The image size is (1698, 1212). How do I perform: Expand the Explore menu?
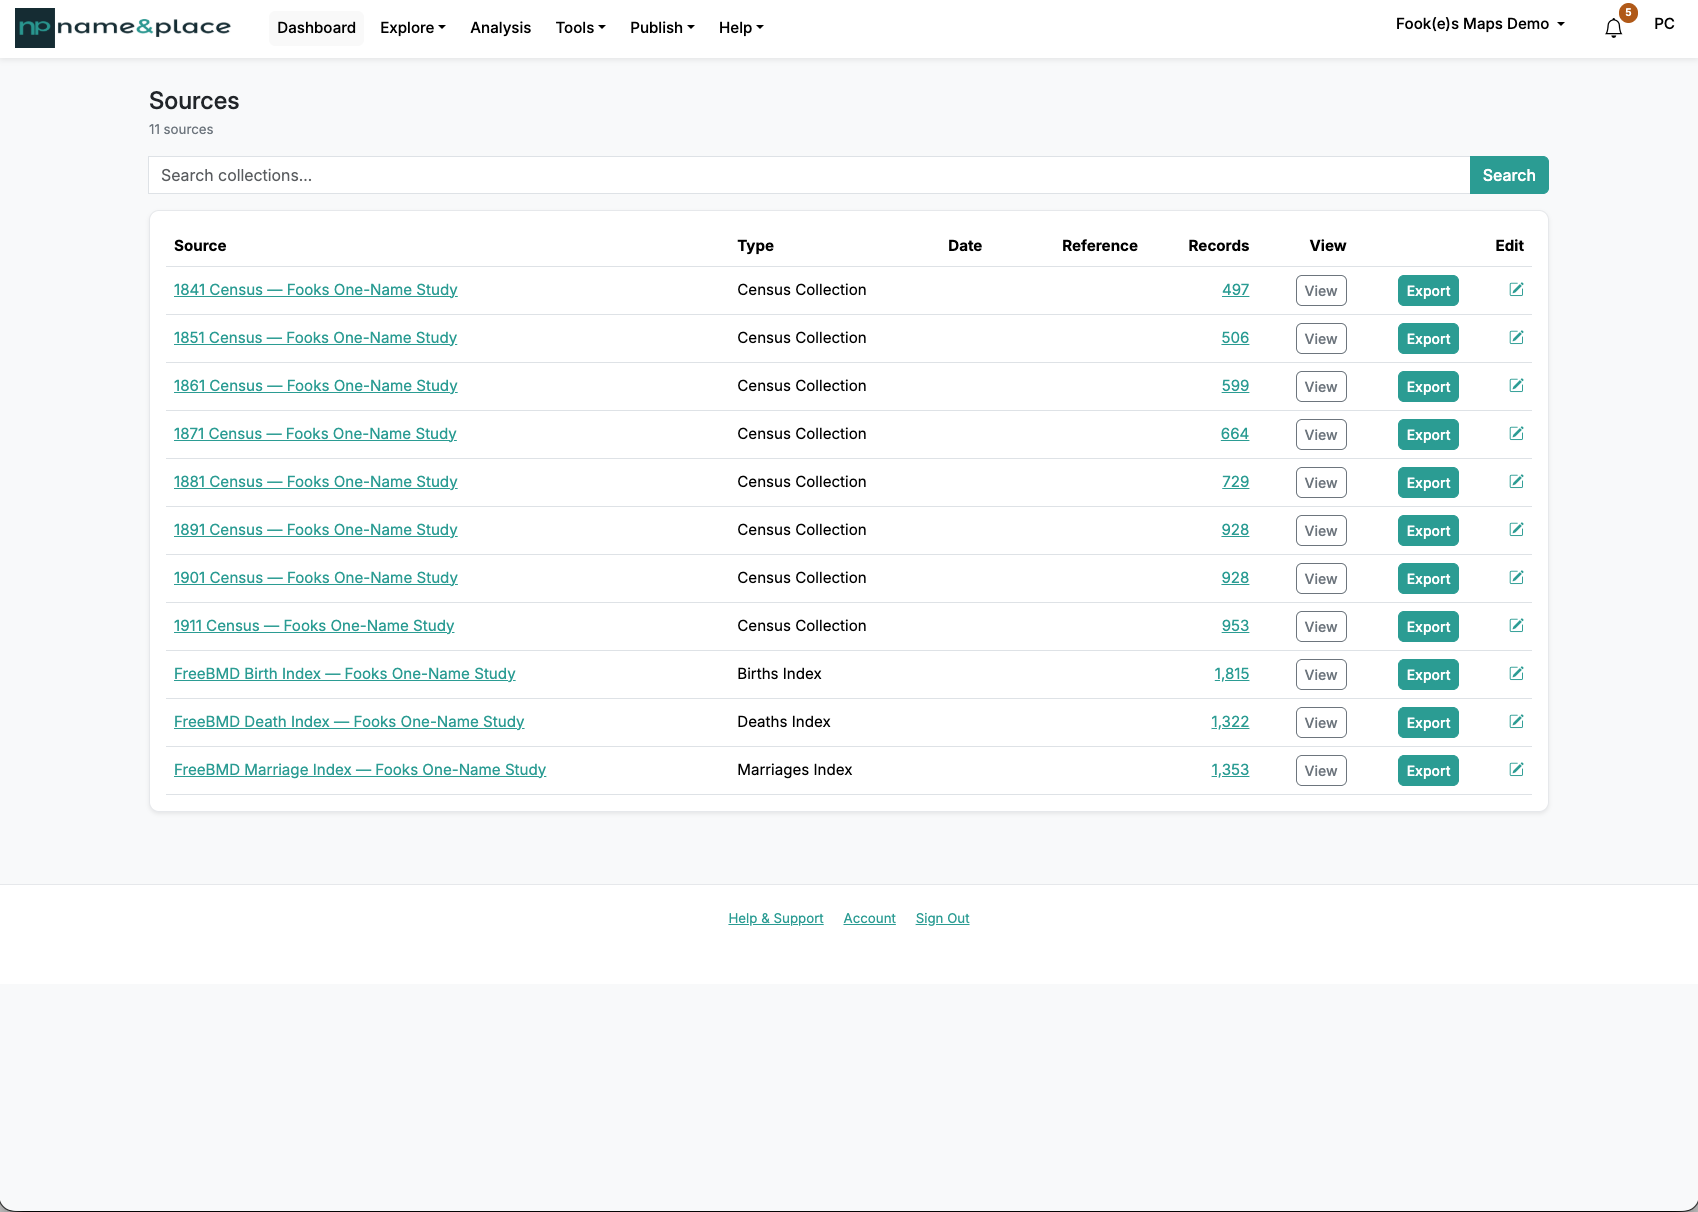(413, 28)
